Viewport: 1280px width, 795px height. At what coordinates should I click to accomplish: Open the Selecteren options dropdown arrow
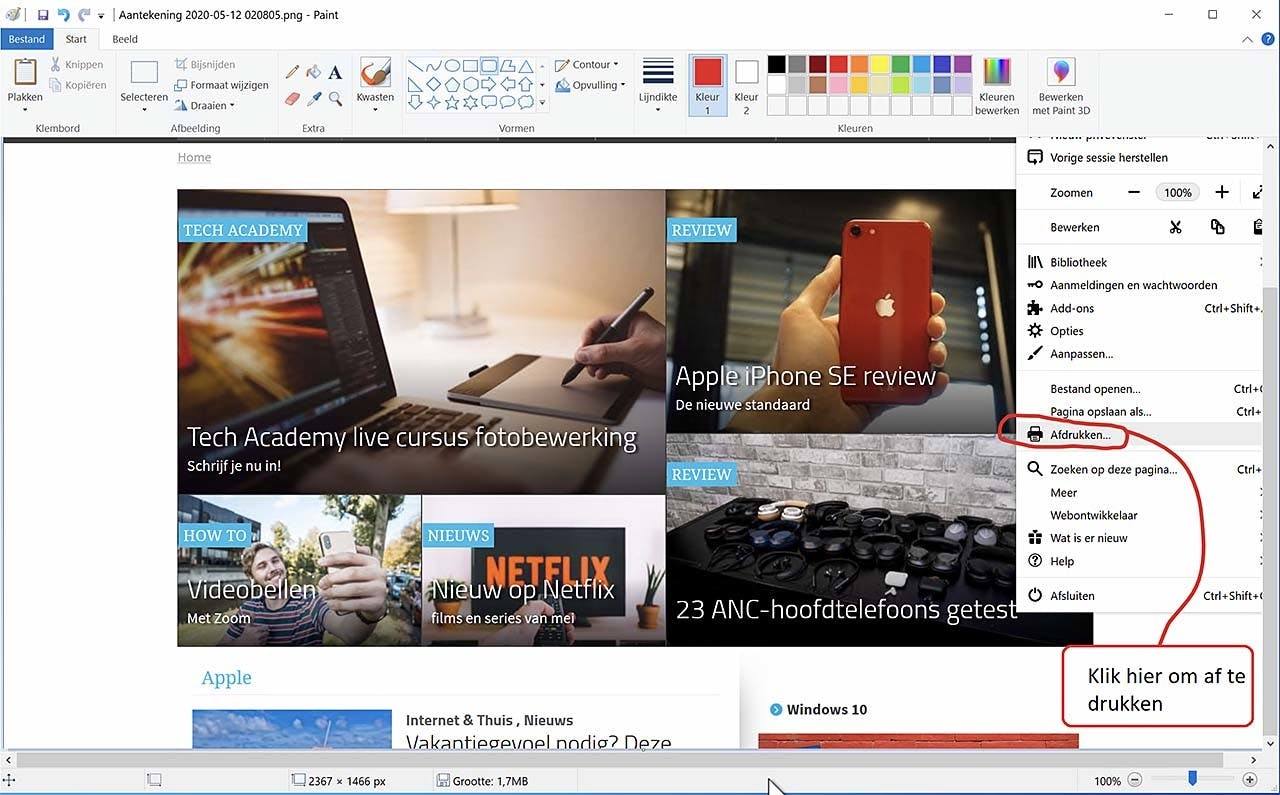(x=144, y=109)
